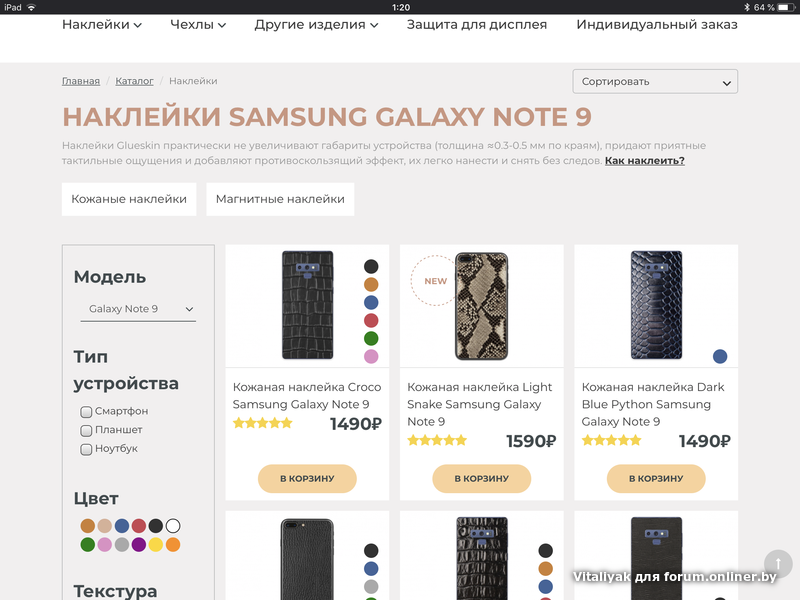The height and width of the screenshot is (600, 800).
Task: Add Croco sticker to cart with В корзину
Action: point(307,479)
